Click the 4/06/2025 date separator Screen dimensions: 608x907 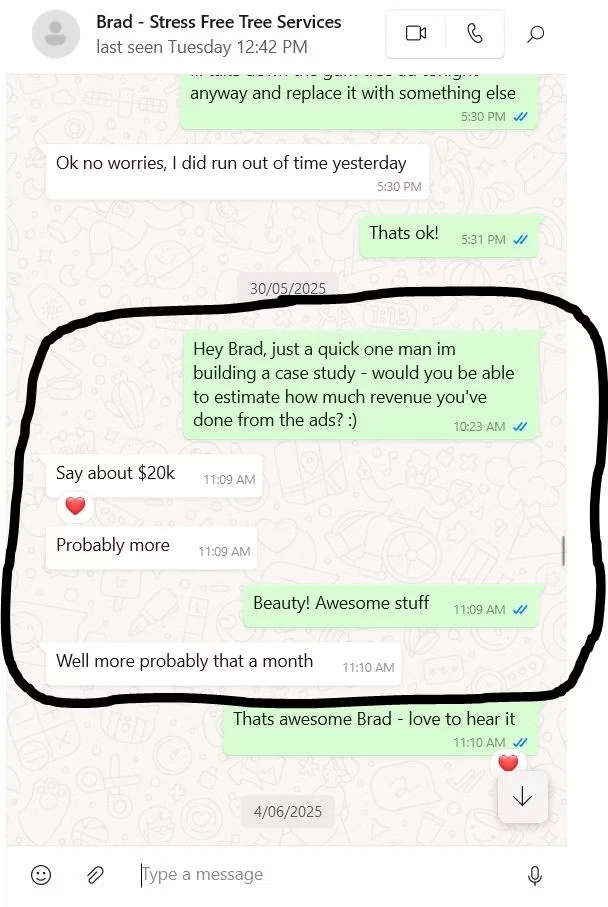pos(288,812)
